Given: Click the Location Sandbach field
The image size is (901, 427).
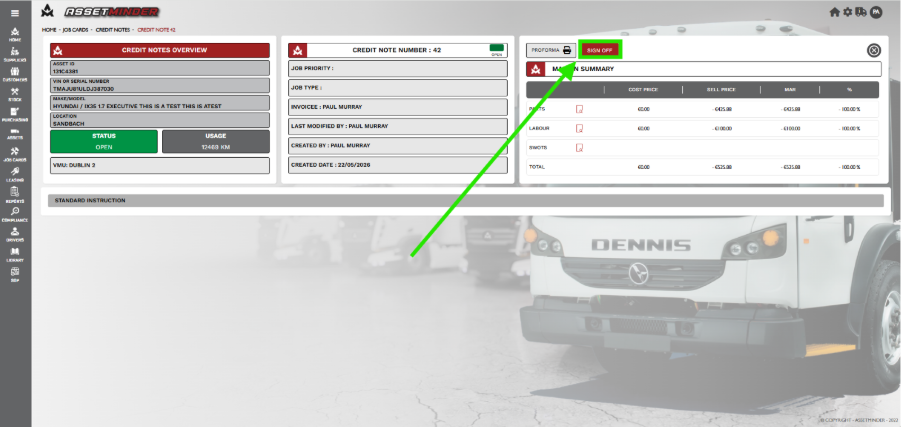Looking at the screenshot, I should click(x=160, y=120).
